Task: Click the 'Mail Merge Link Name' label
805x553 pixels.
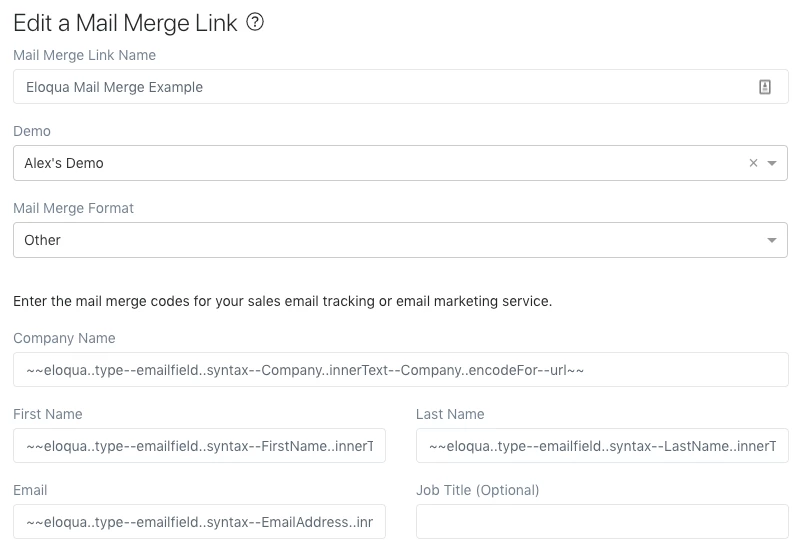Action: pos(85,55)
